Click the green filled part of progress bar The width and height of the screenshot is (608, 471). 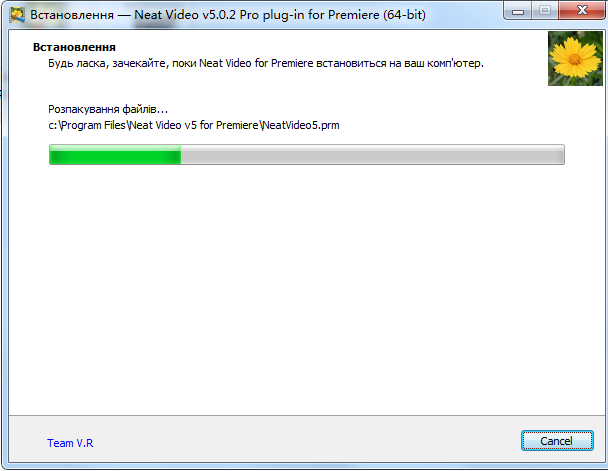115,155
